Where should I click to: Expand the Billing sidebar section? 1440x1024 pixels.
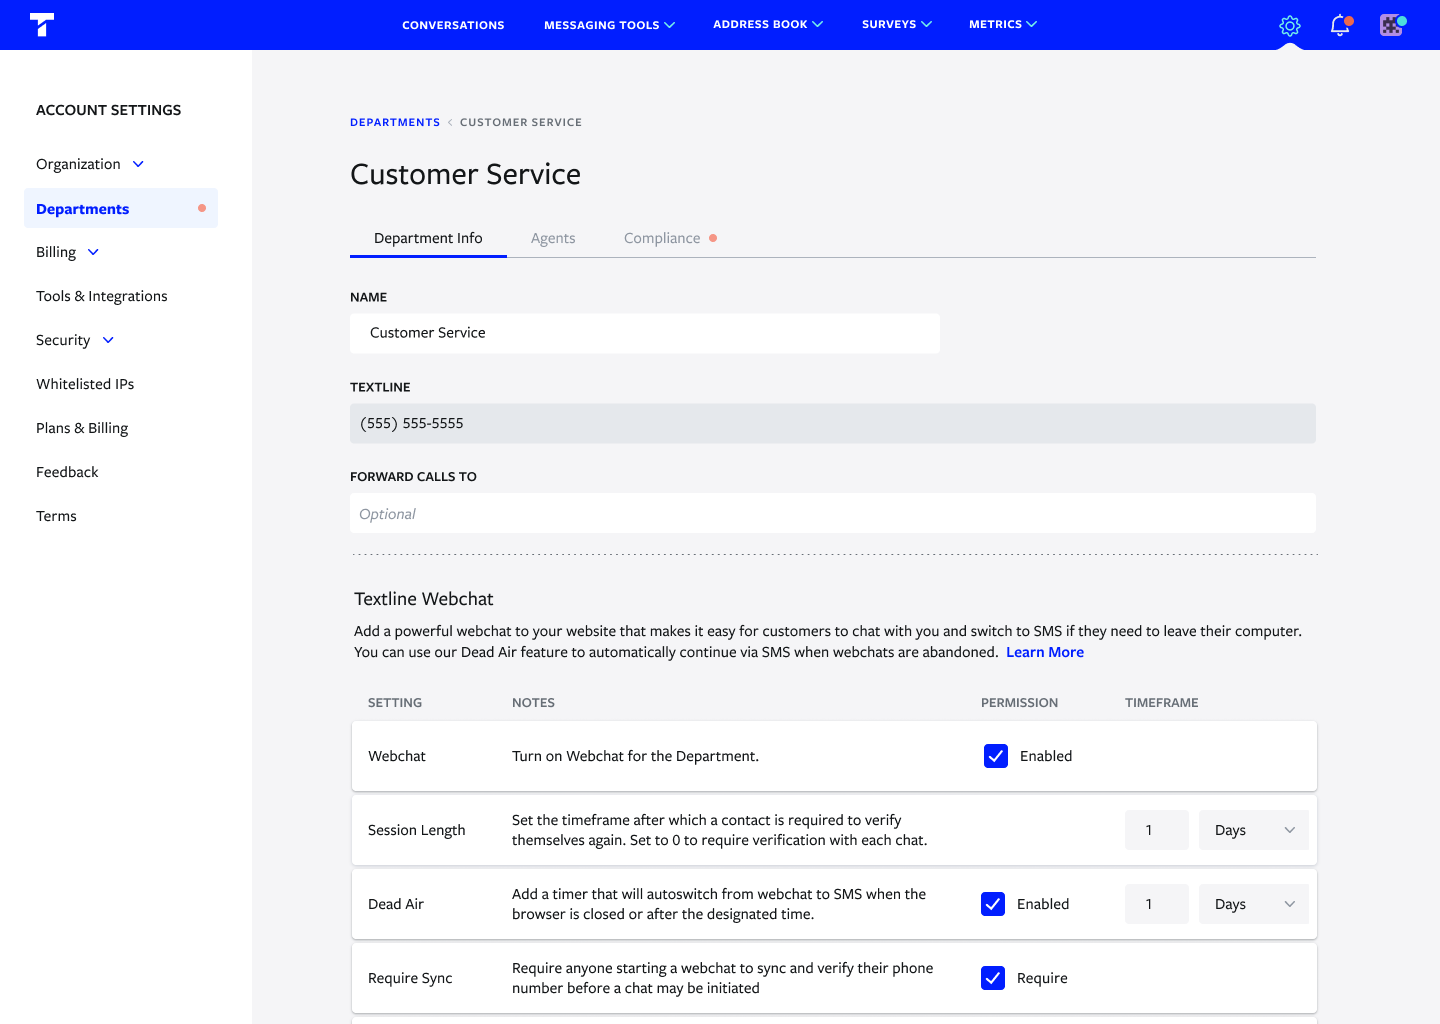[x=67, y=252]
